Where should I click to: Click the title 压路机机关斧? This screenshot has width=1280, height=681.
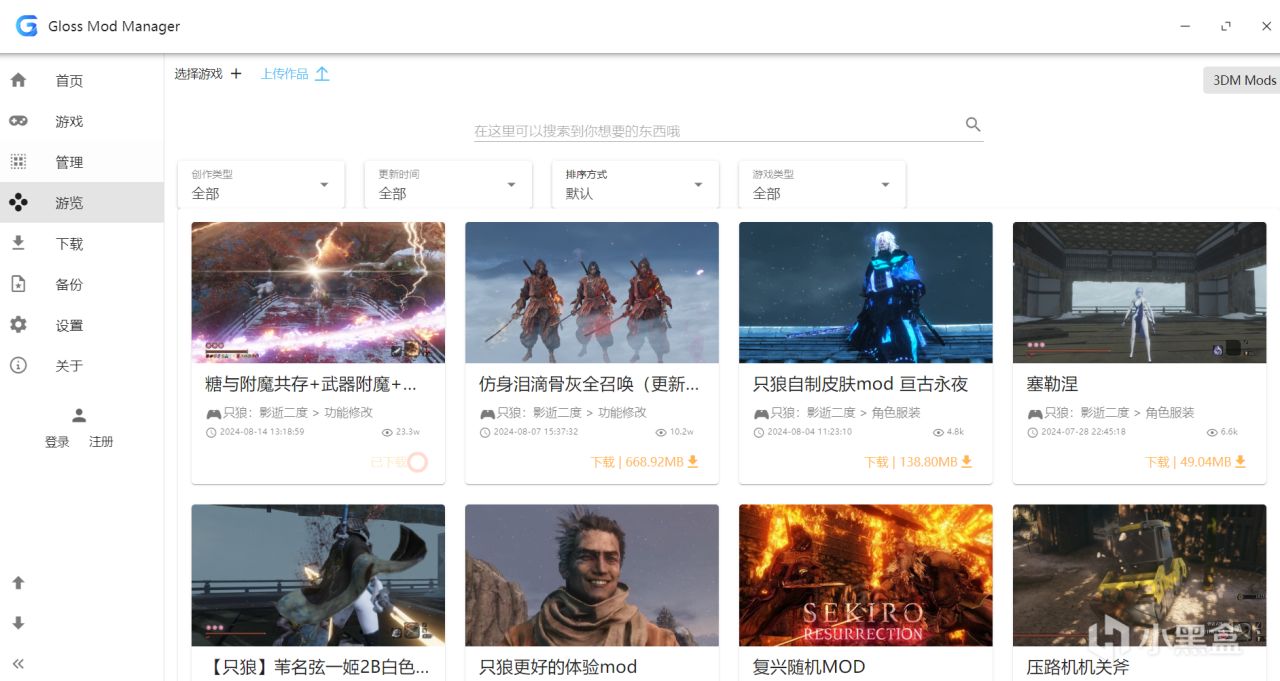coord(1078,667)
